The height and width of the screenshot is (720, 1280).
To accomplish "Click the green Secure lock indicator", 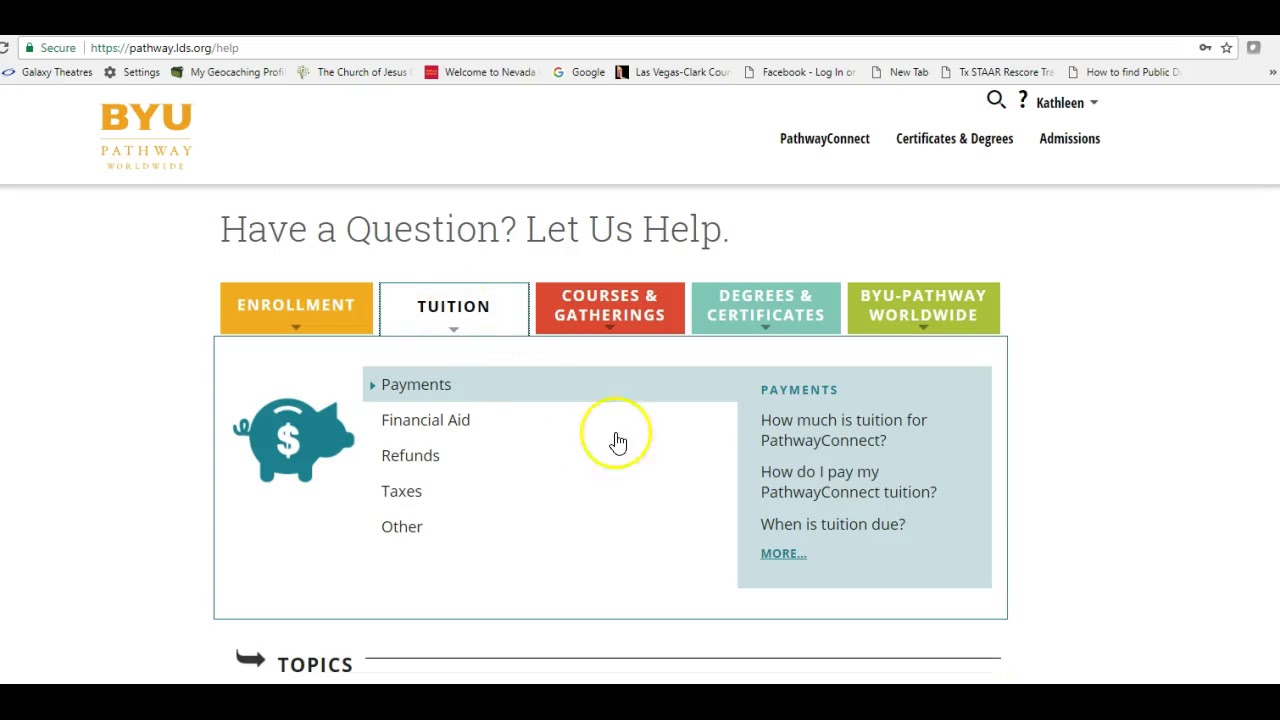I will point(50,48).
